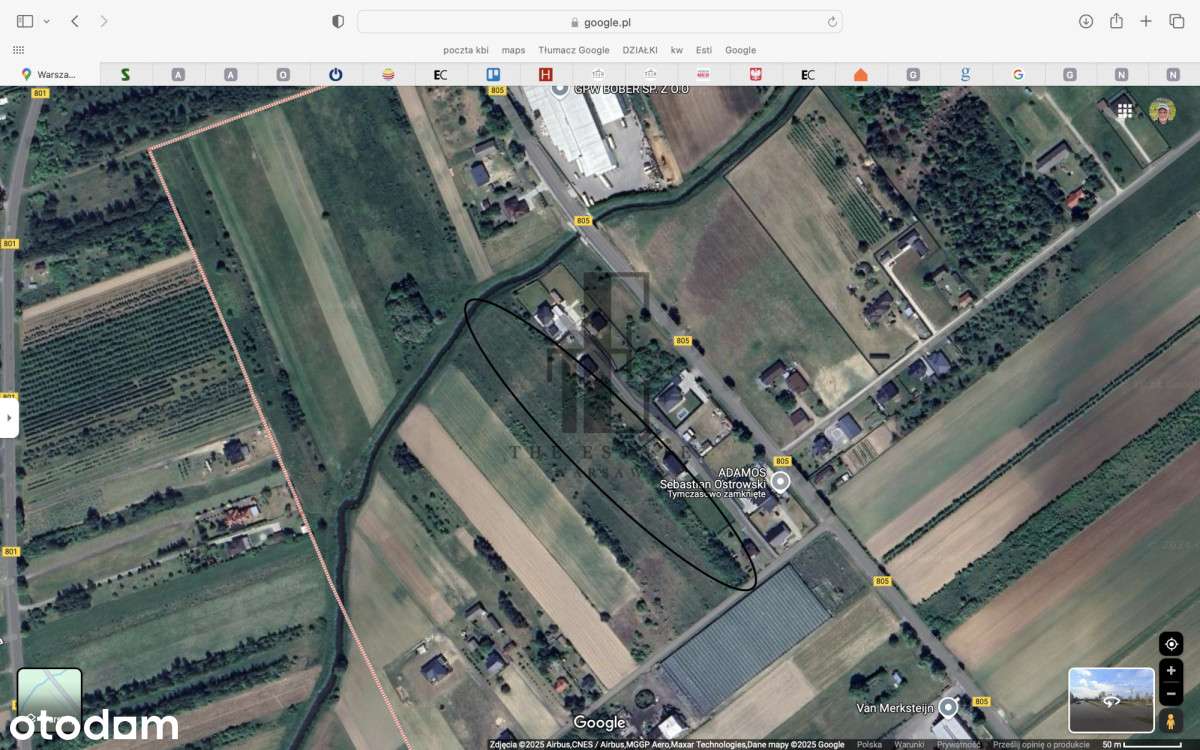Open the 'kw' bookmark
This screenshot has height=750, width=1200.
[677, 50]
